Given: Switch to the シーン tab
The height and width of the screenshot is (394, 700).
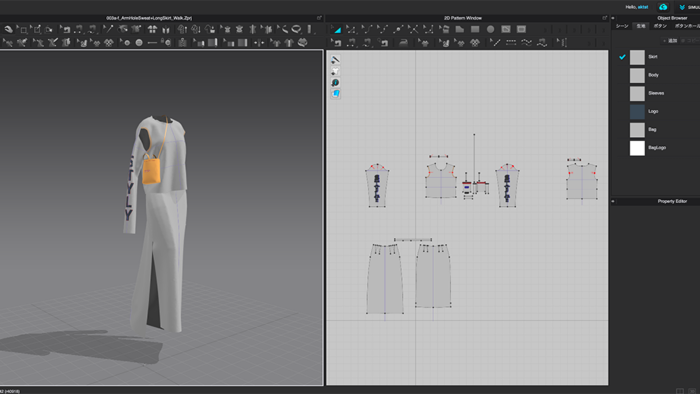Looking at the screenshot, I should [622, 26].
